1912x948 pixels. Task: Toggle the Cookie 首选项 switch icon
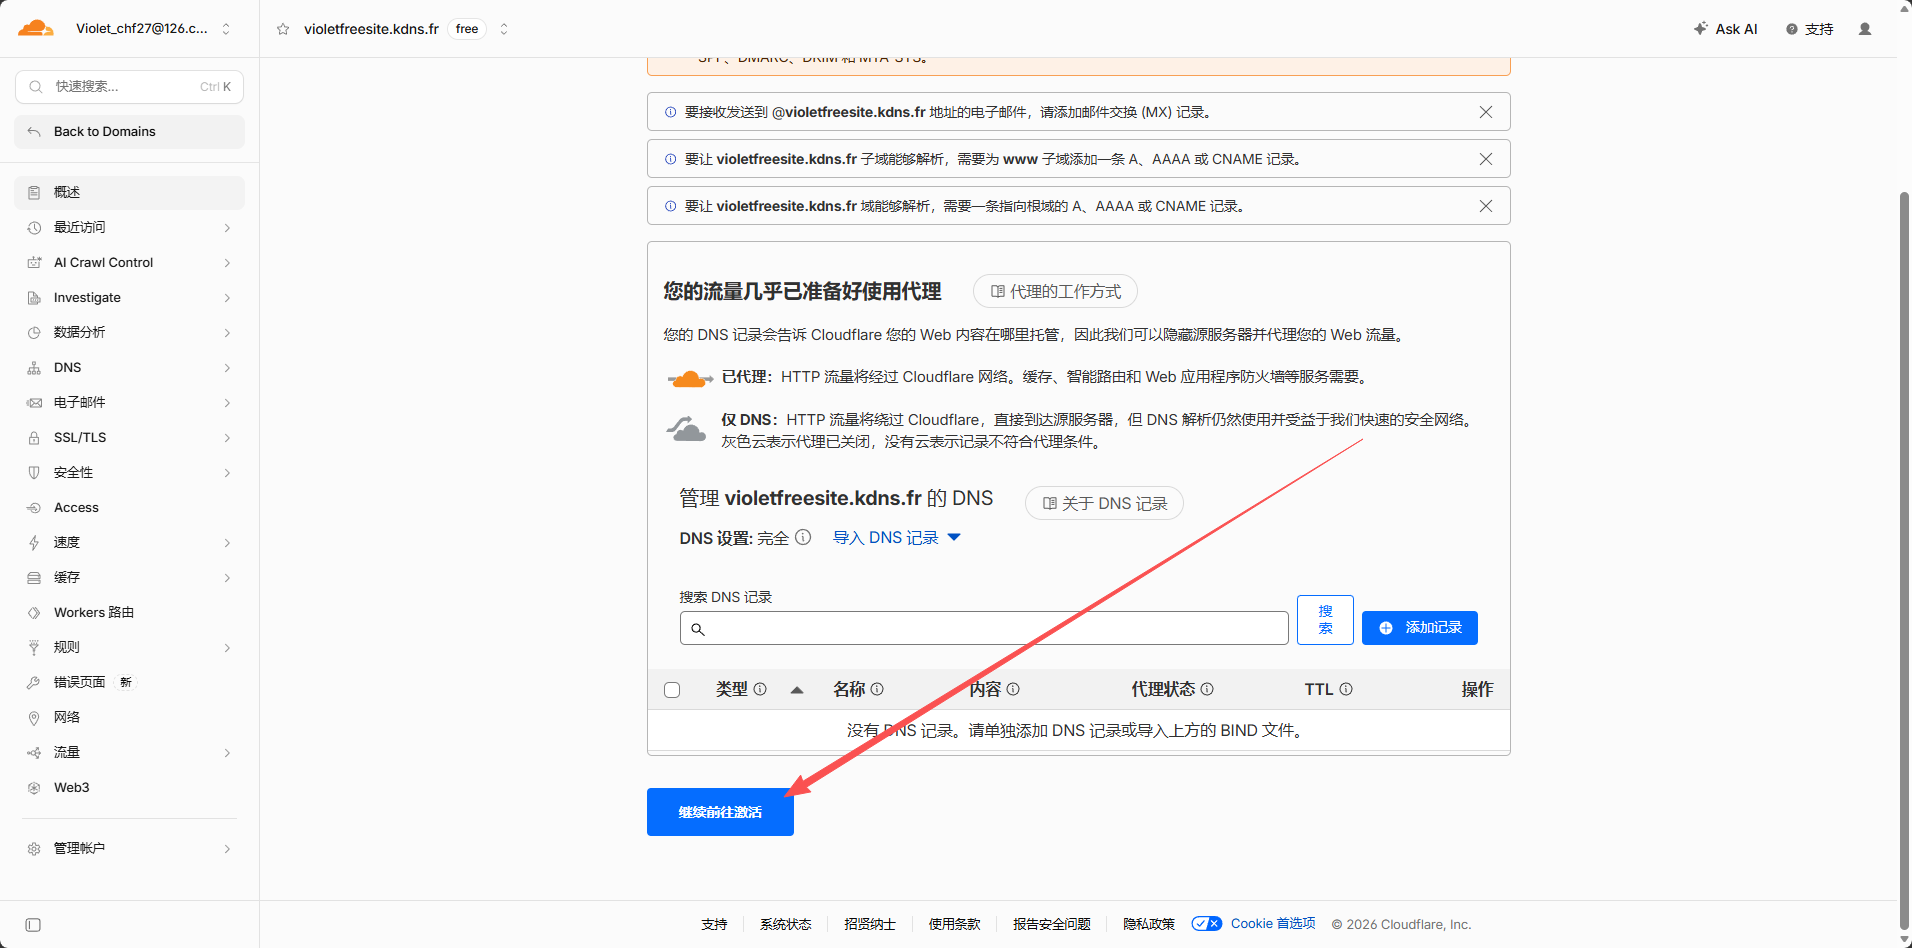[x=1207, y=924]
